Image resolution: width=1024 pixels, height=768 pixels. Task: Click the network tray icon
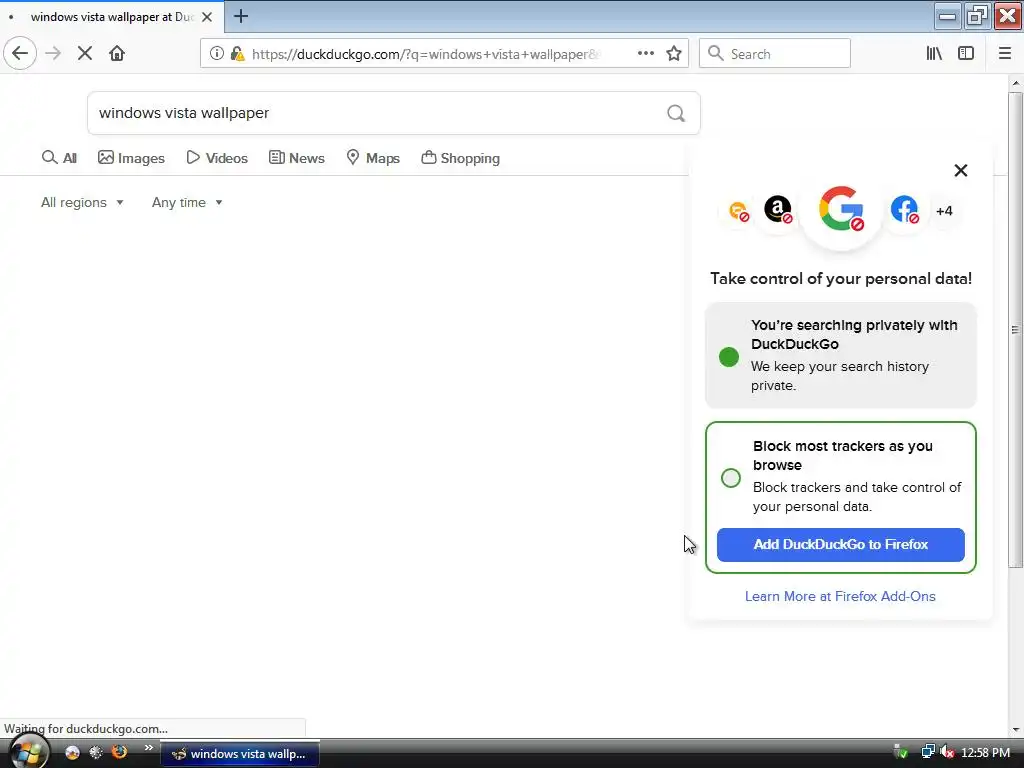point(927,752)
